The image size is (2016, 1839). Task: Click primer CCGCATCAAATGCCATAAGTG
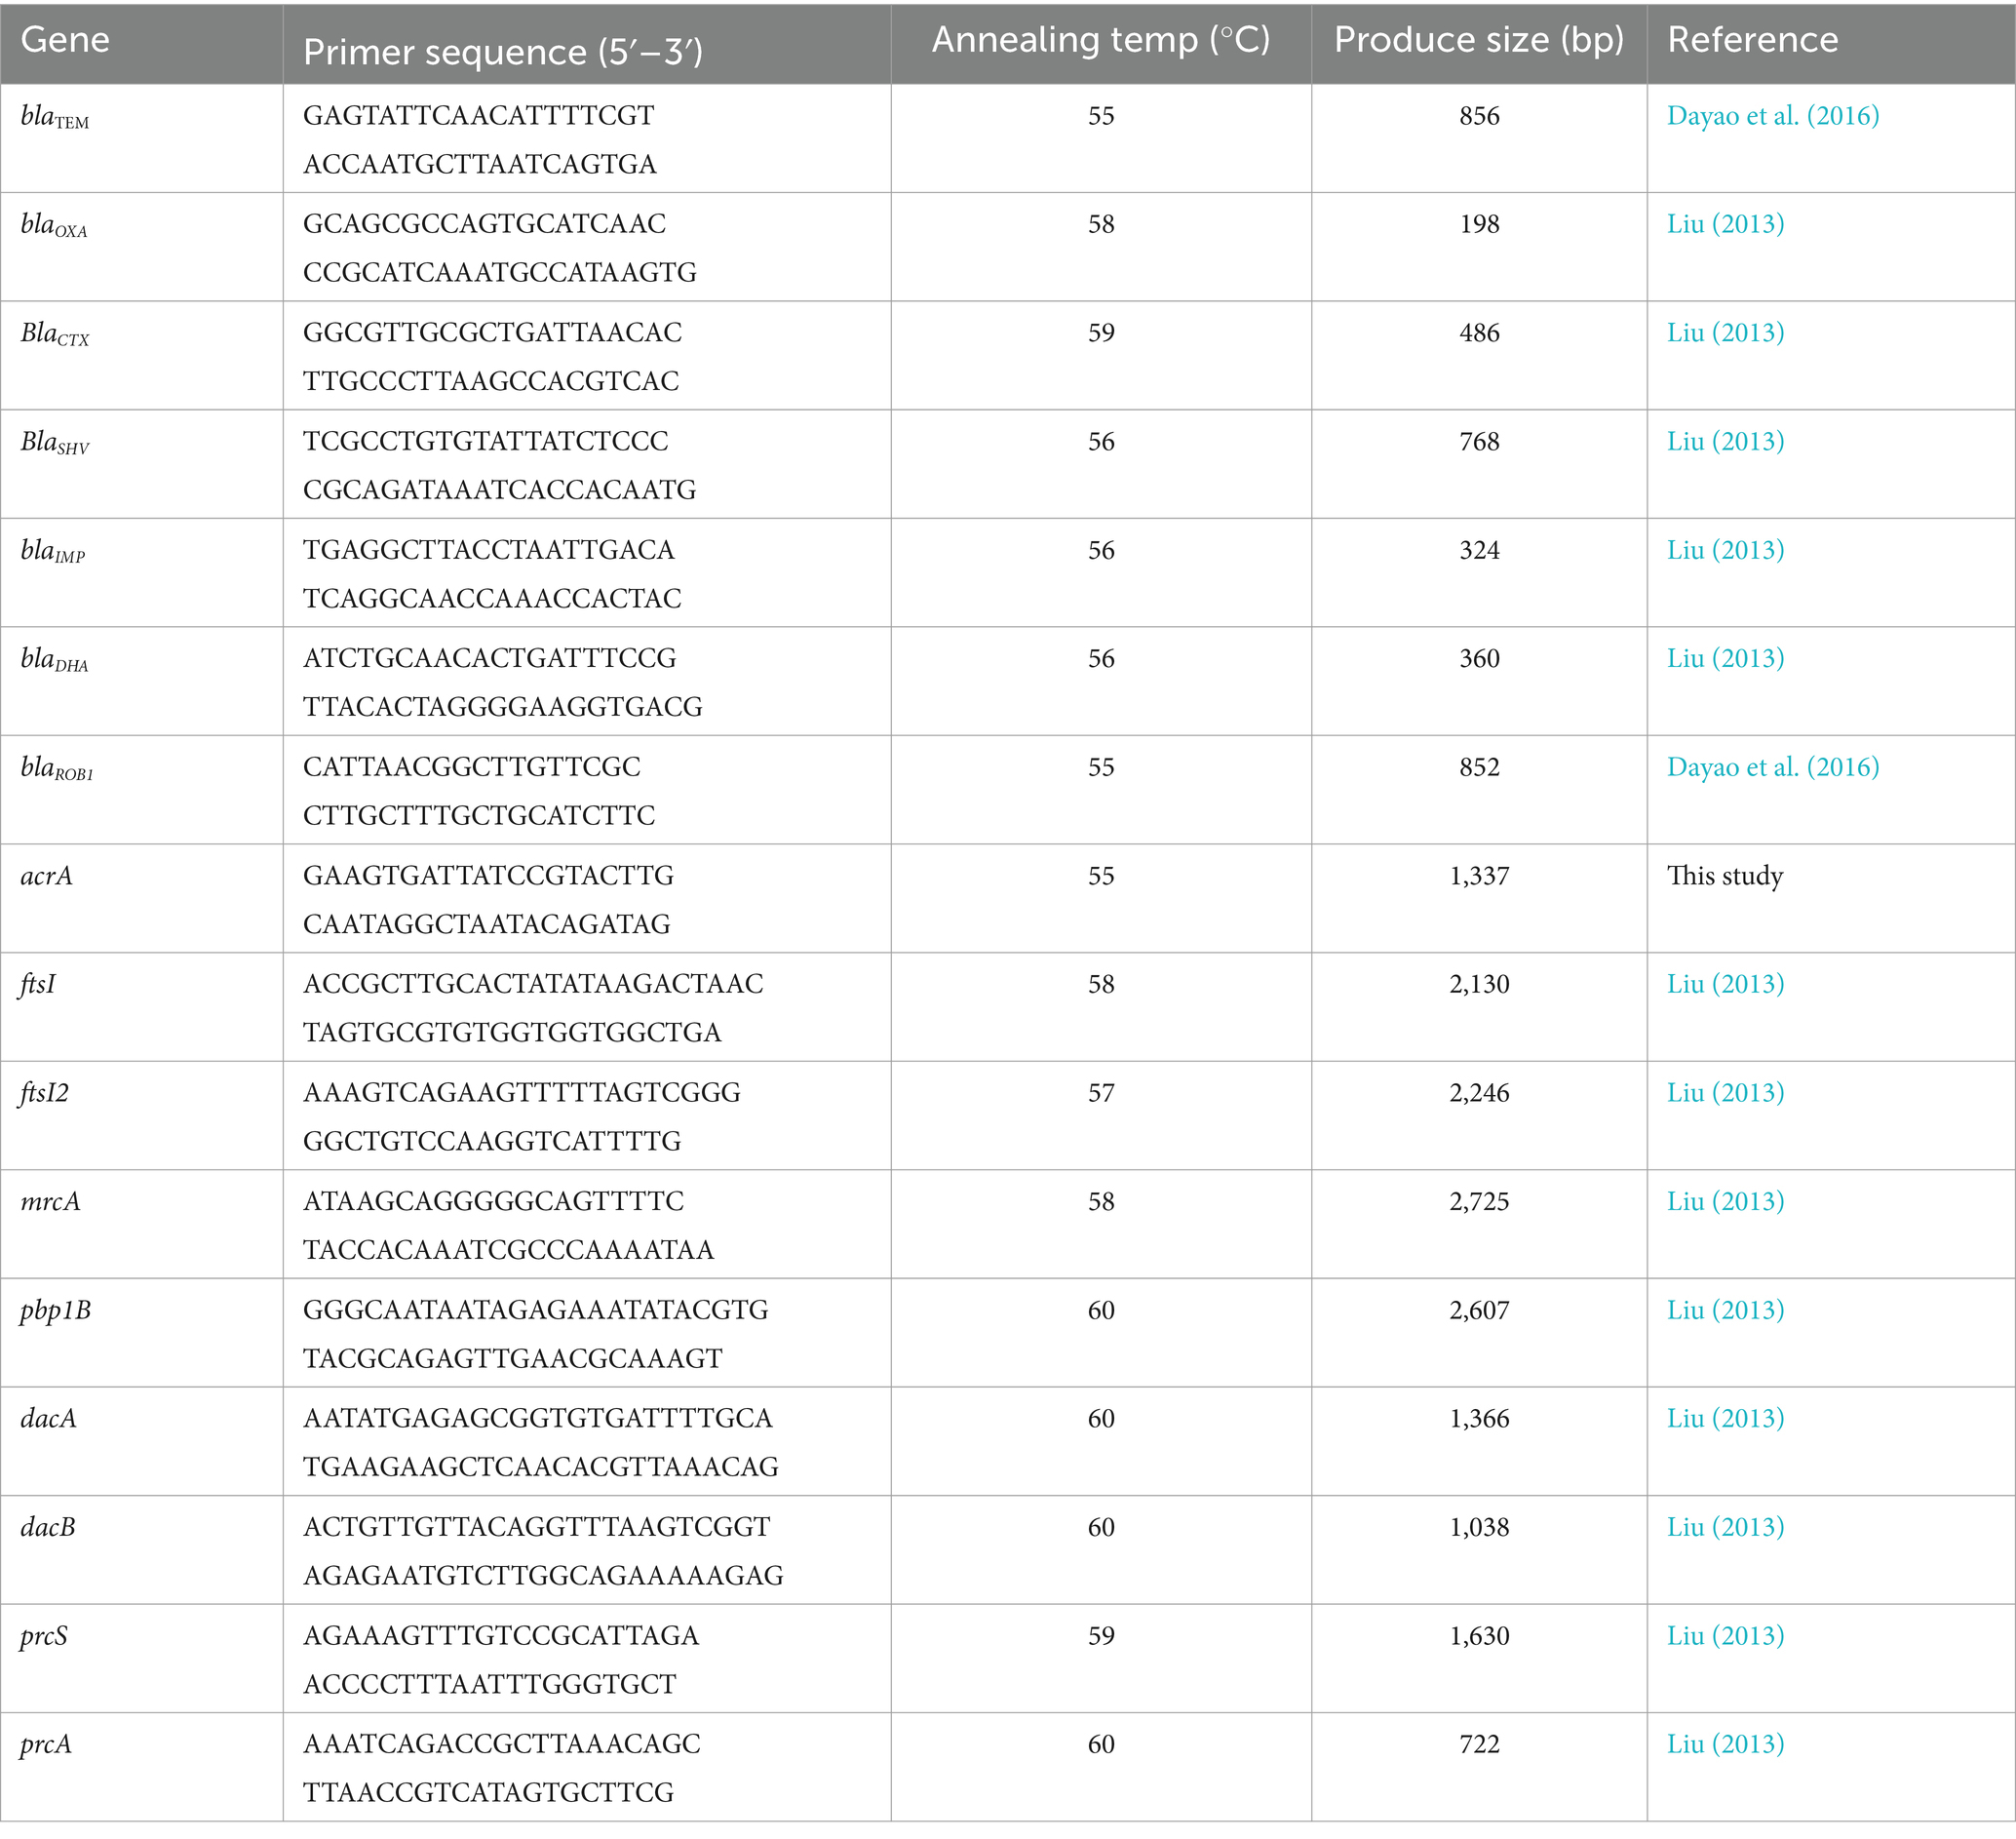(x=500, y=273)
